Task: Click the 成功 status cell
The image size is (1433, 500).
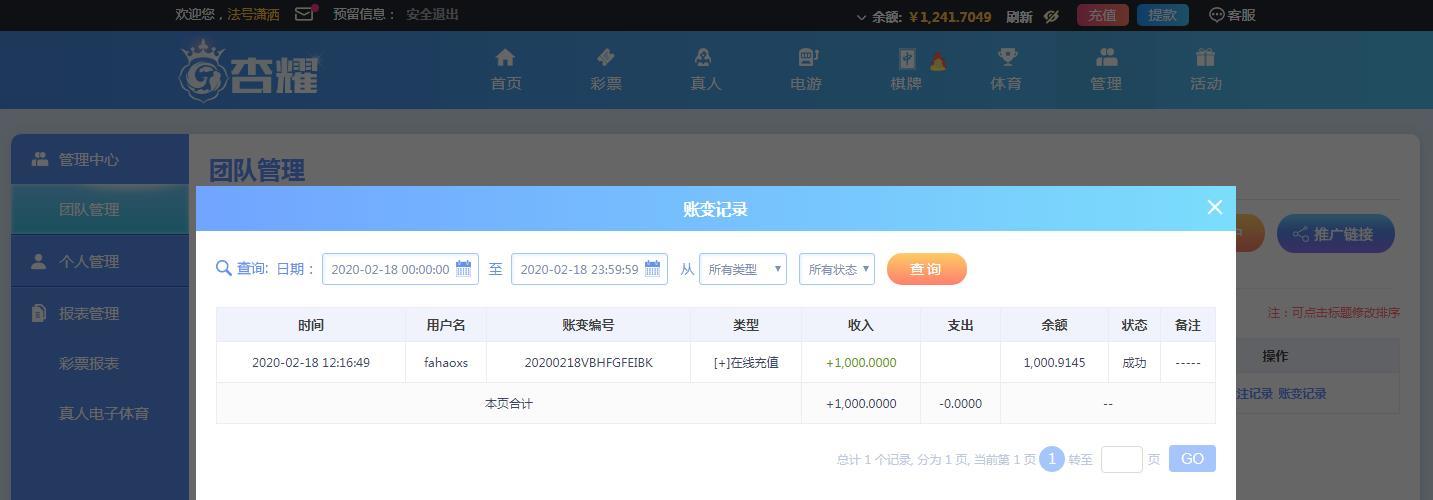Action: [x=1134, y=363]
